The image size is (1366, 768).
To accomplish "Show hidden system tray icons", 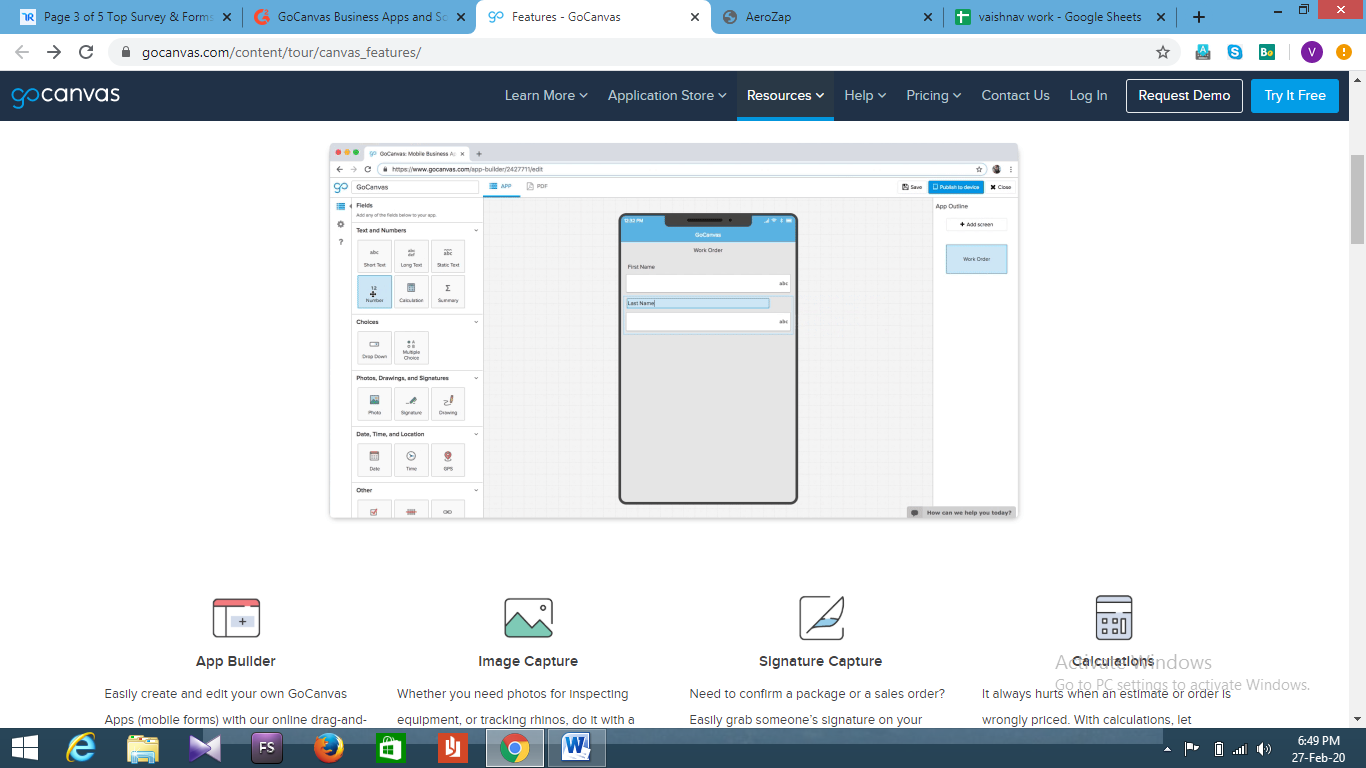I will (1167, 749).
